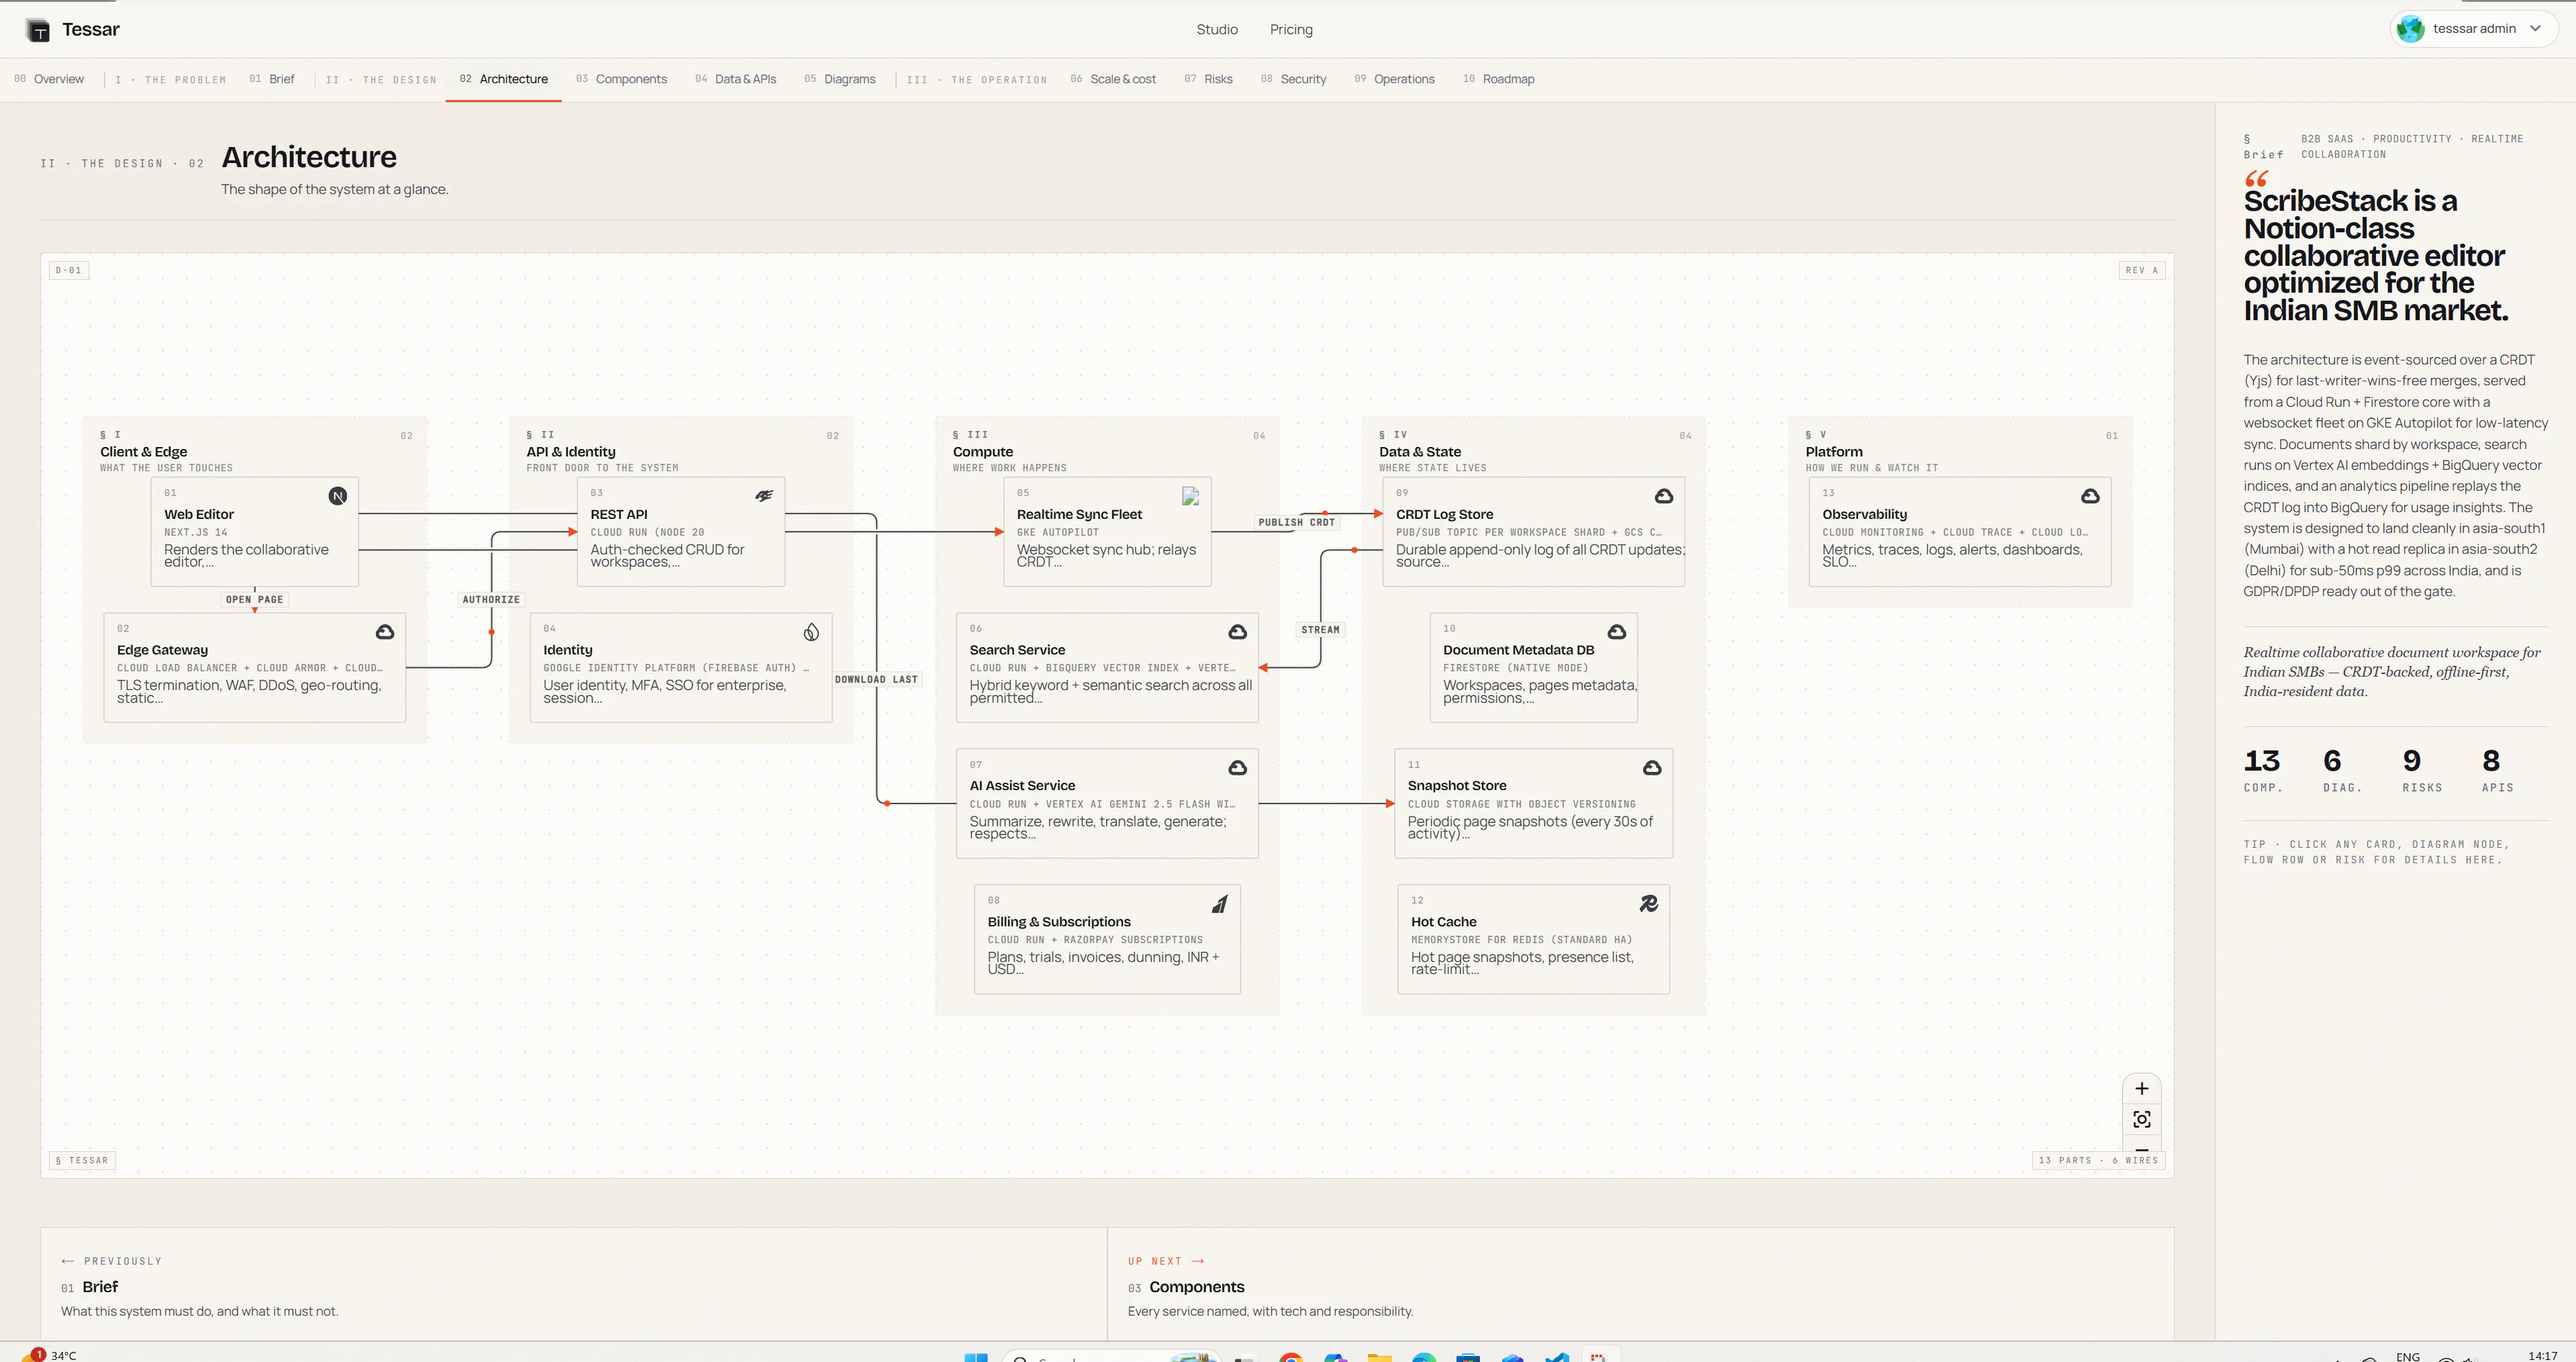Screen dimensions: 2576x1362
Task: Click the cloud icon on CRDT Log Store card
Action: click(1664, 496)
